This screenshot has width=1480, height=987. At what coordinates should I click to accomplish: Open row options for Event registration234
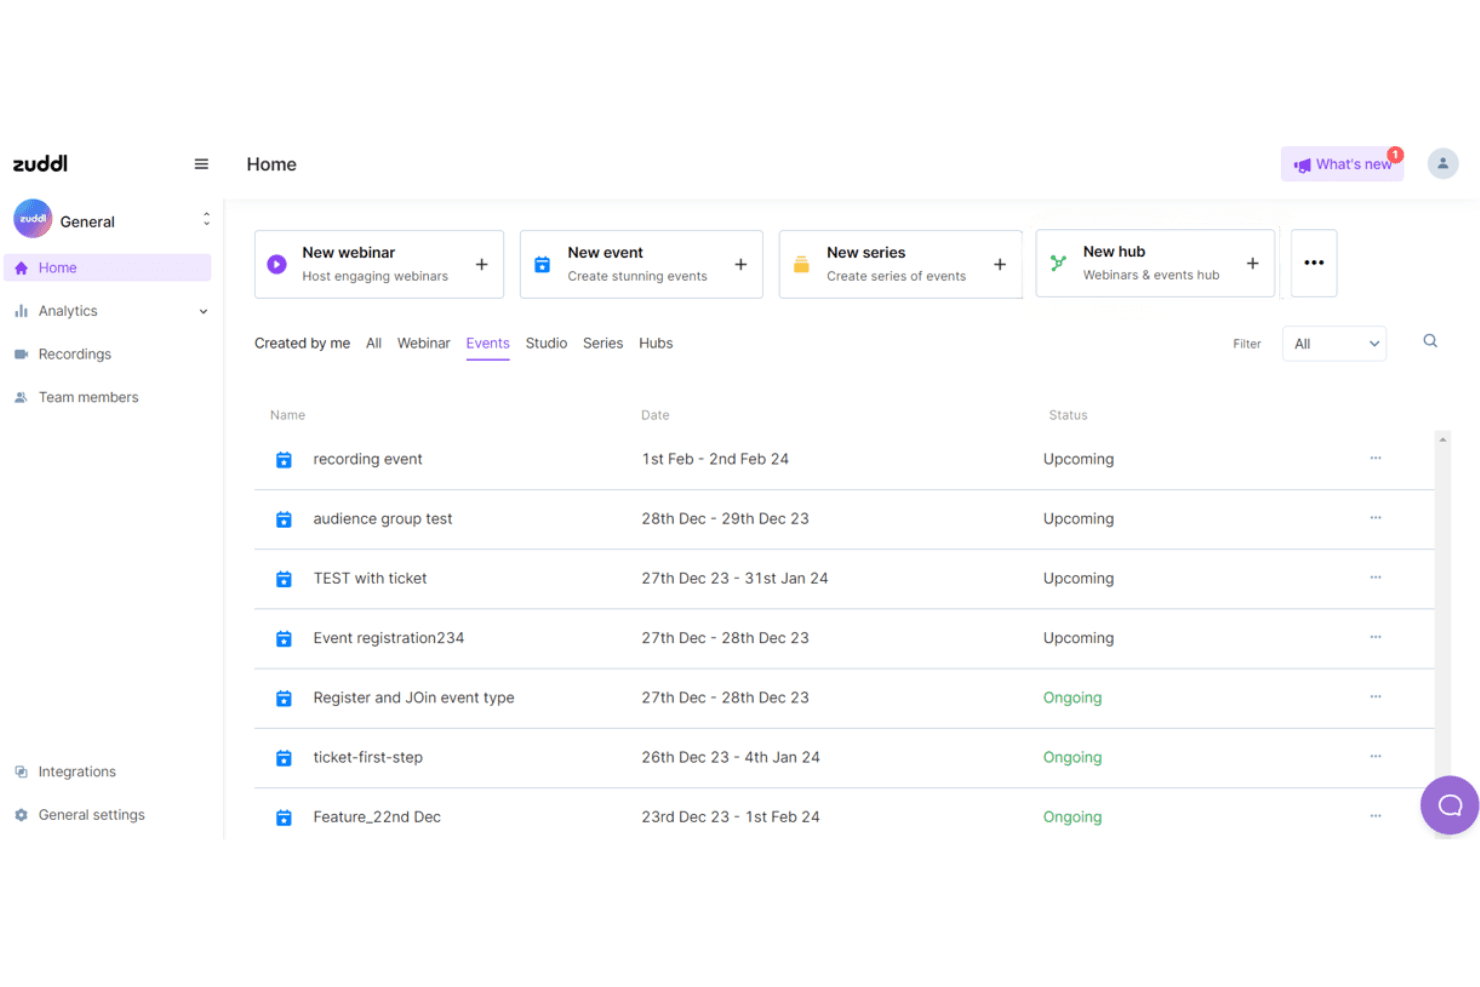(1375, 637)
